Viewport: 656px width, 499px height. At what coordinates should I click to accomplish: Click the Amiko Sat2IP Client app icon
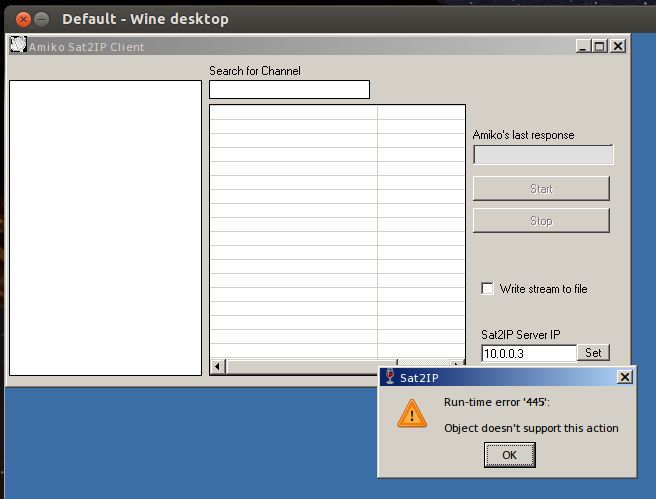point(18,44)
